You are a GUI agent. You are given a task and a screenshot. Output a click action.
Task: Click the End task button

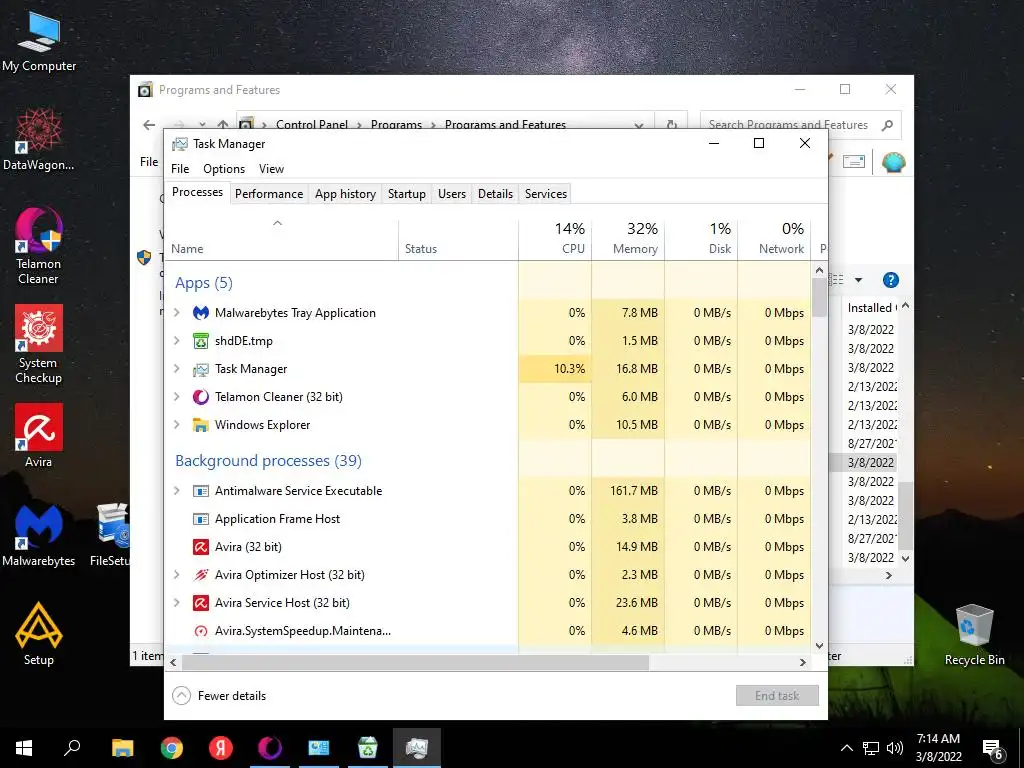tap(777, 696)
